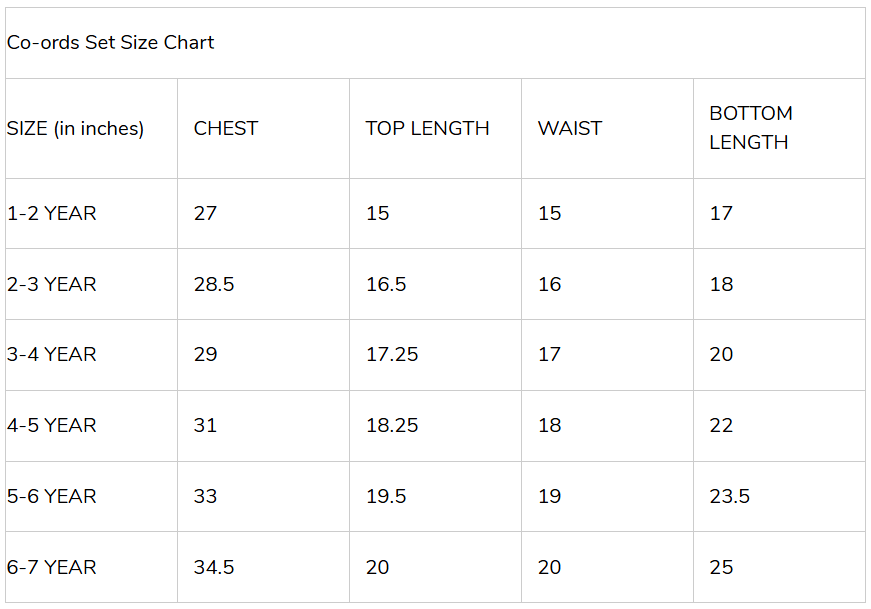Screen dimensions: 871x609
Task: Select the "3-4 YEAR" size row label
Action: tap(52, 355)
